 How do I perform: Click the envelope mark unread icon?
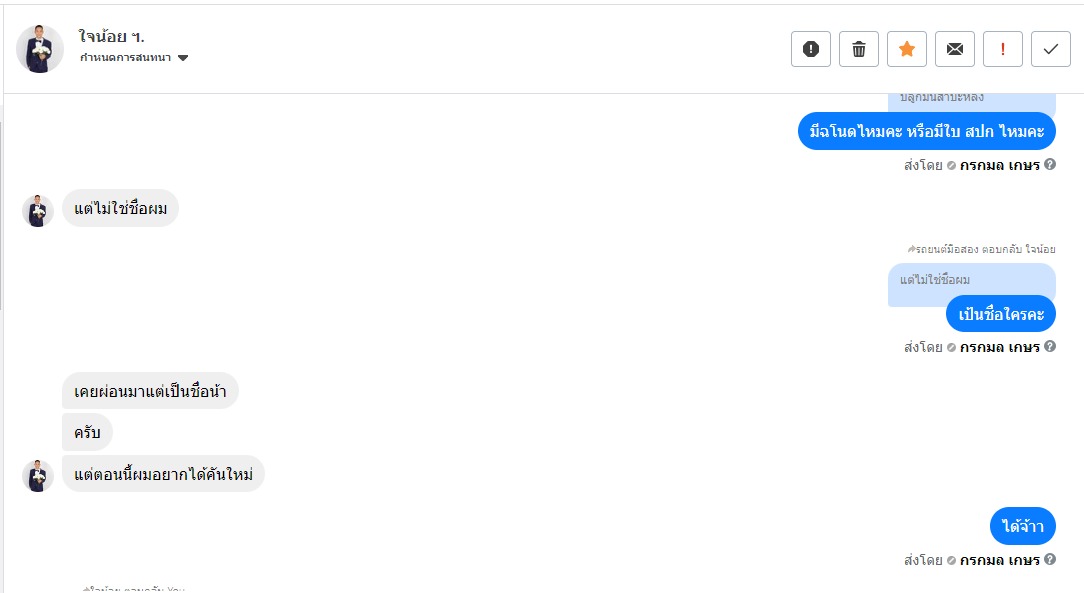[x=955, y=49]
